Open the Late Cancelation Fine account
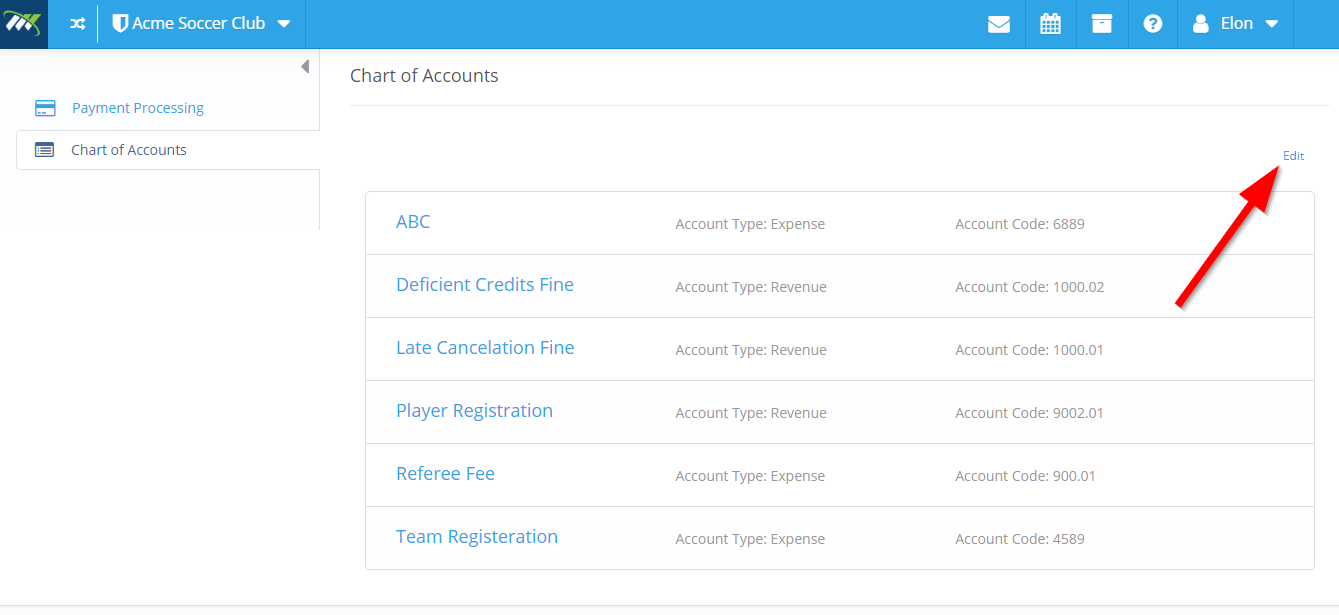 coord(485,348)
